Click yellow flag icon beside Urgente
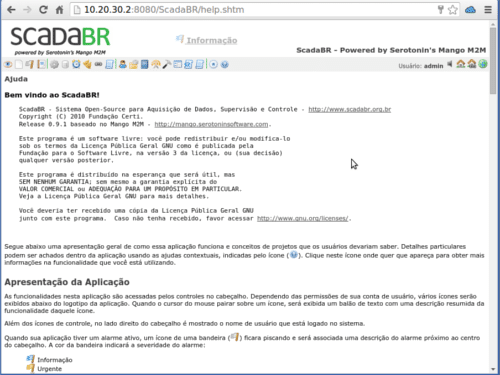This screenshot has width=500, height=375. click(30, 368)
